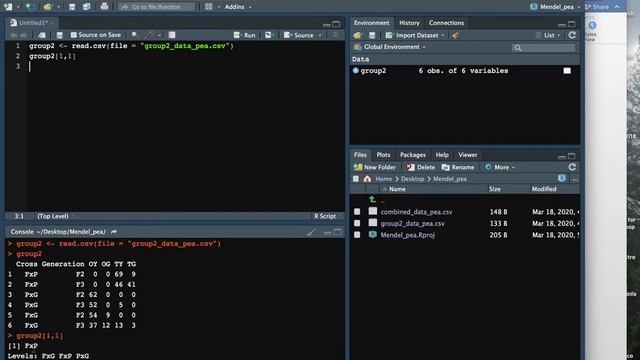This screenshot has height=360, width=640.
Task: Click the Find/Replace magnifier in the editor
Action: coord(134,35)
